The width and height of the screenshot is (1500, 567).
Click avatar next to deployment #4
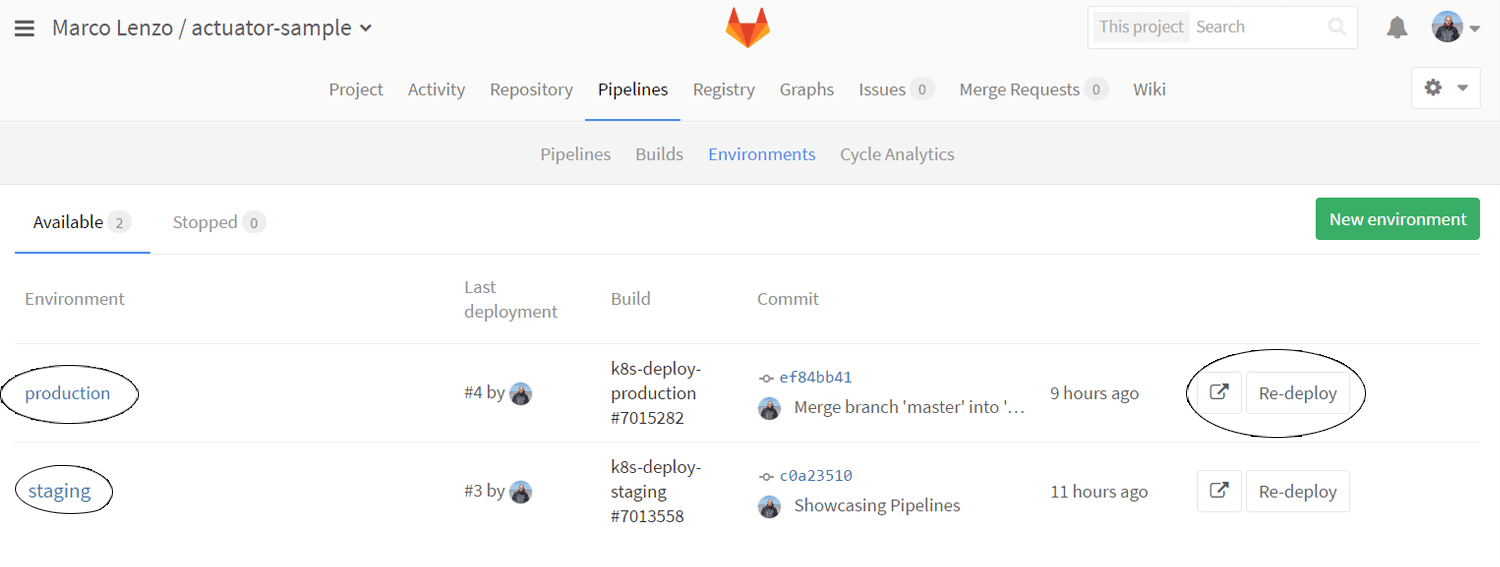pos(520,393)
